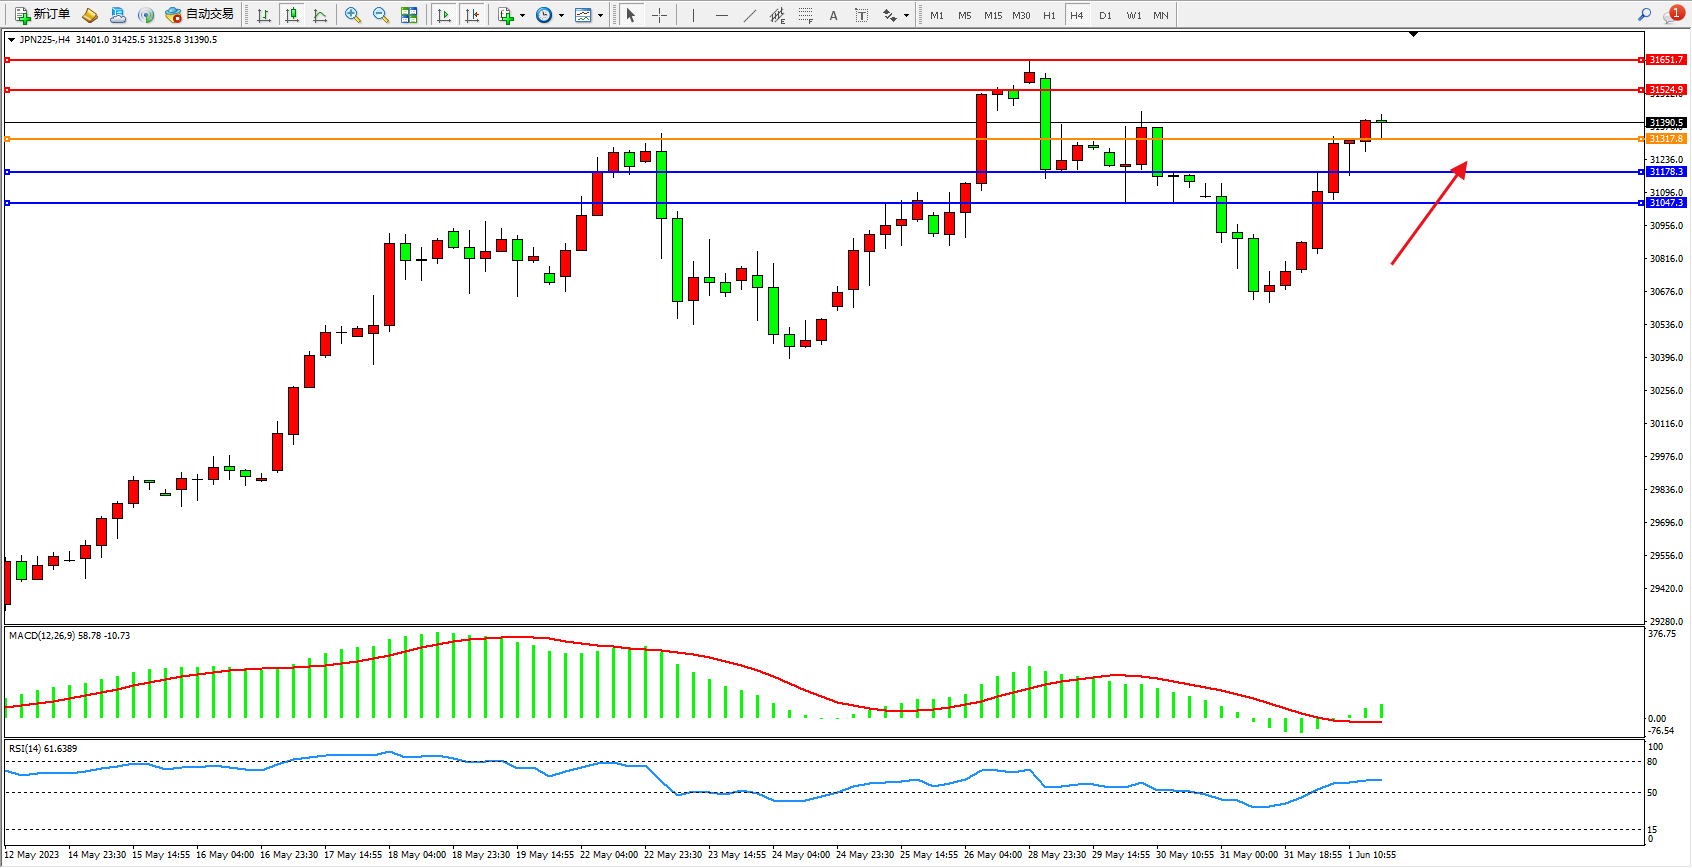
Task: Zoom in on the chart
Action: click(353, 15)
